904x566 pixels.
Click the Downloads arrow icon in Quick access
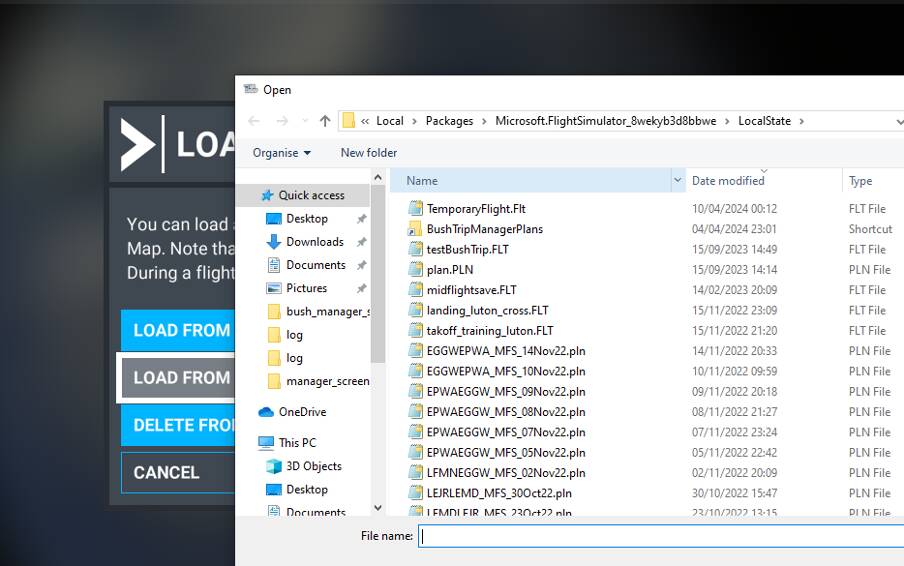[274, 242]
